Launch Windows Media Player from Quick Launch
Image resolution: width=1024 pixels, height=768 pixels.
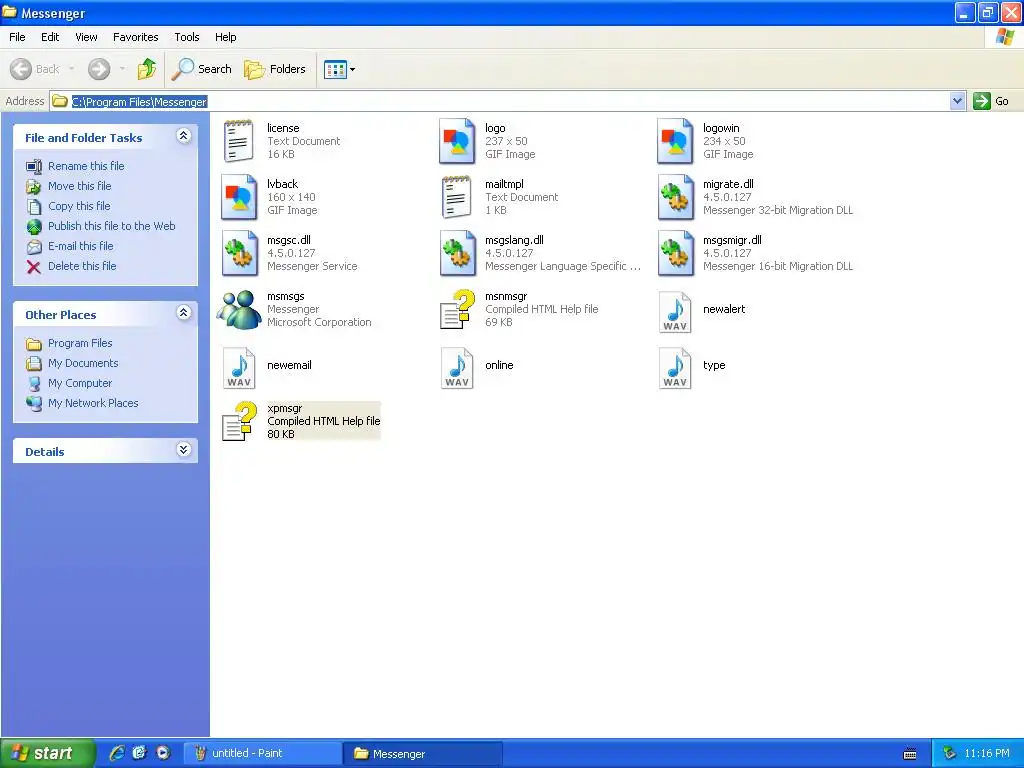(x=163, y=753)
